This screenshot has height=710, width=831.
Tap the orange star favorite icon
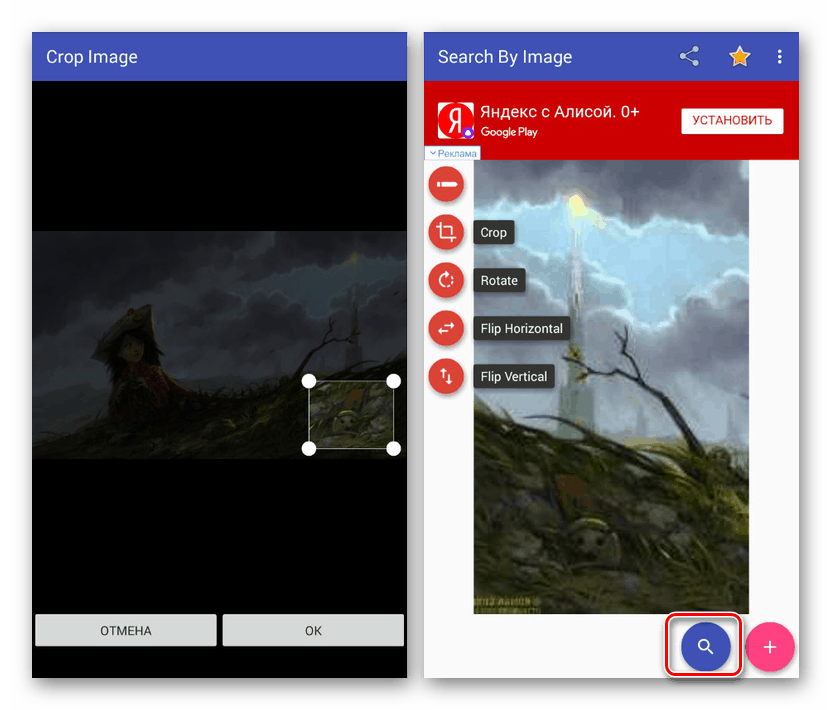[739, 56]
